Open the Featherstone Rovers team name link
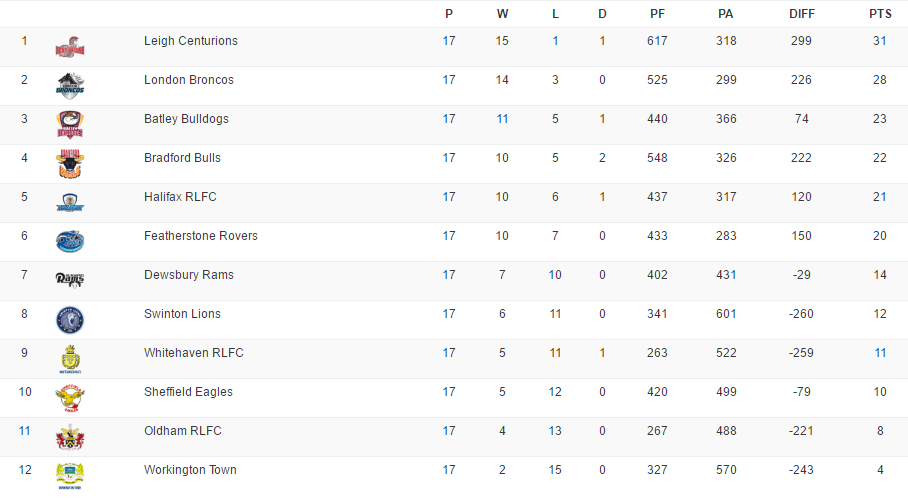The image size is (908, 500). tap(201, 236)
